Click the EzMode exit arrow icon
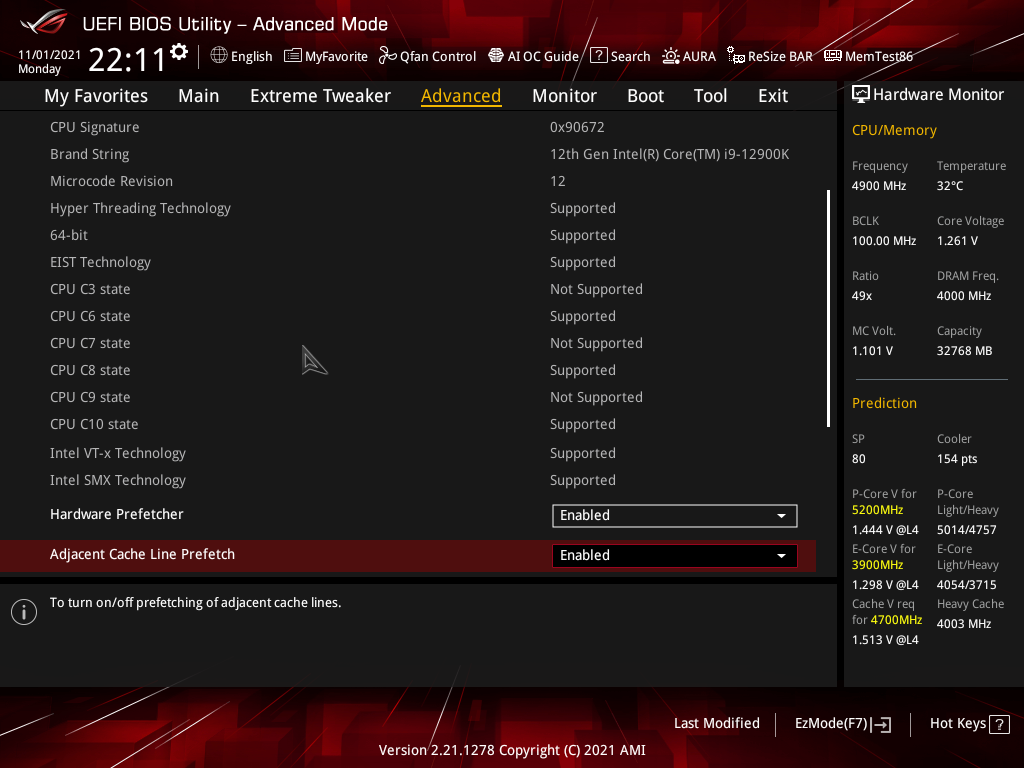1024x768 pixels. tap(882, 724)
